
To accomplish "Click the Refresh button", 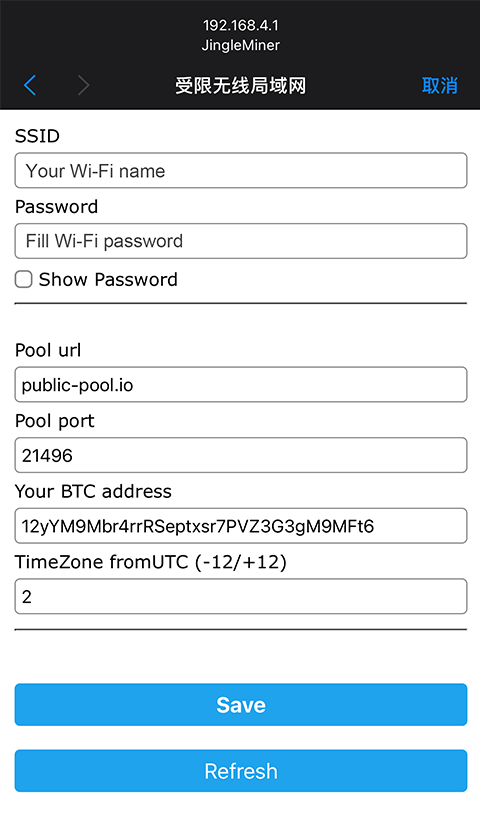I will (241, 771).
